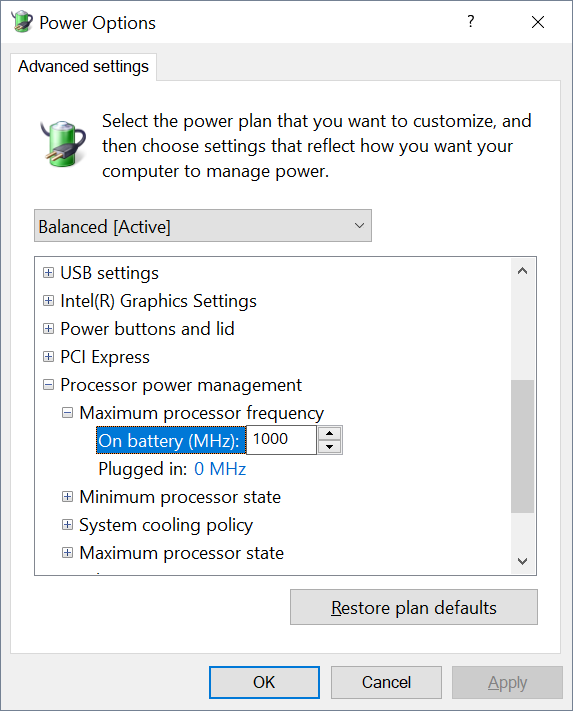Click the help question mark icon
The image size is (573, 711).
click(x=471, y=21)
